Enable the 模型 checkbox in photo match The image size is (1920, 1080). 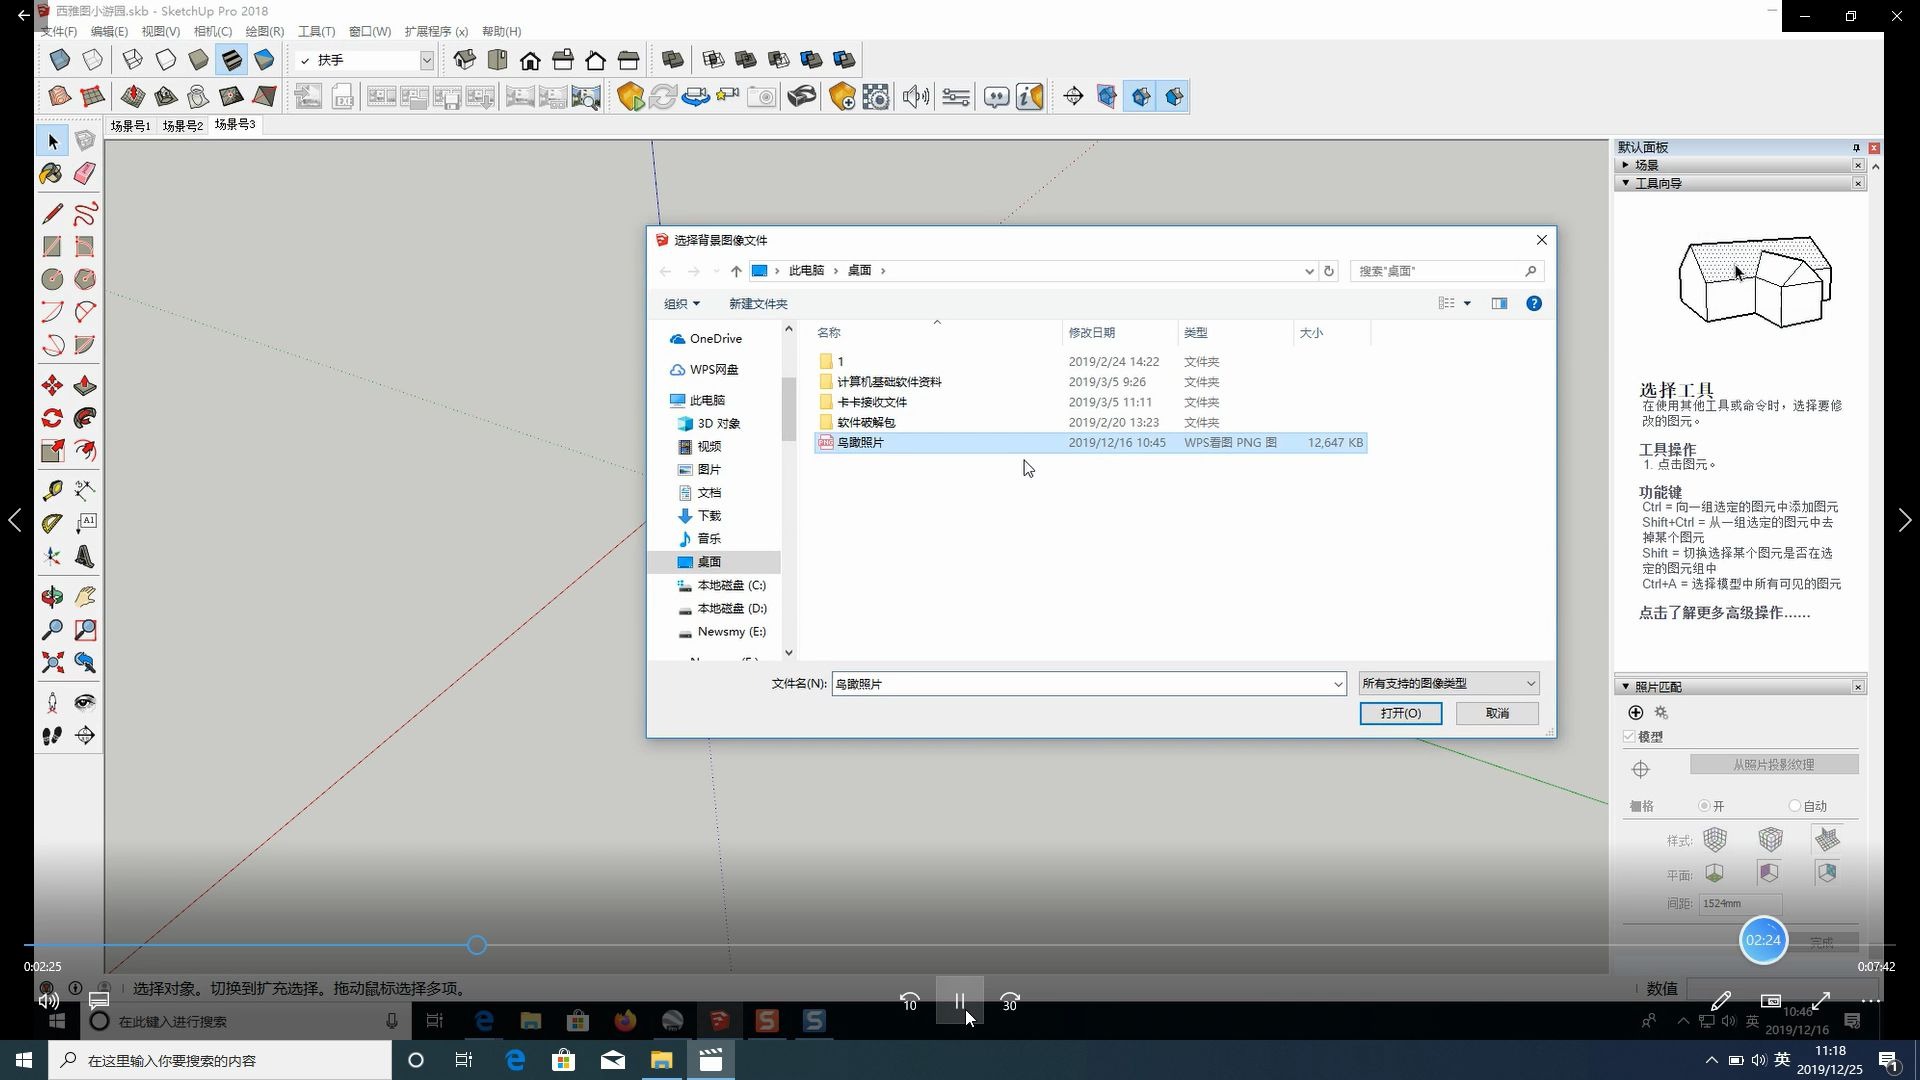pyautogui.click(x=1629, y=737)
